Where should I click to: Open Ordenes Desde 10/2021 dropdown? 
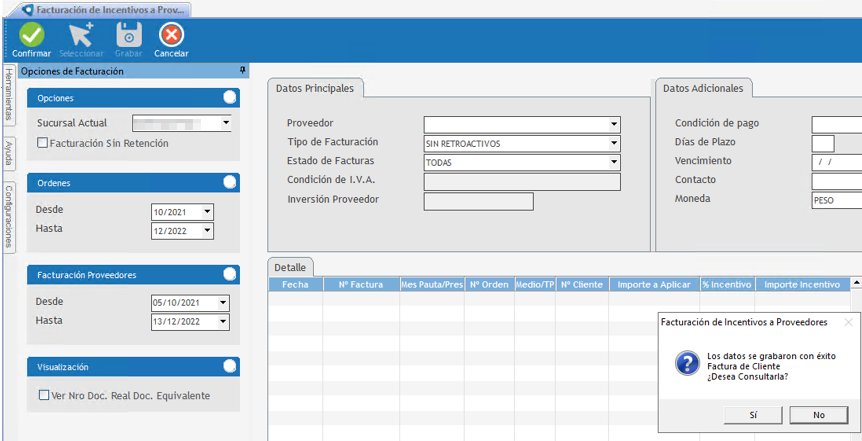pyautogui.click(x=207, y=212)
